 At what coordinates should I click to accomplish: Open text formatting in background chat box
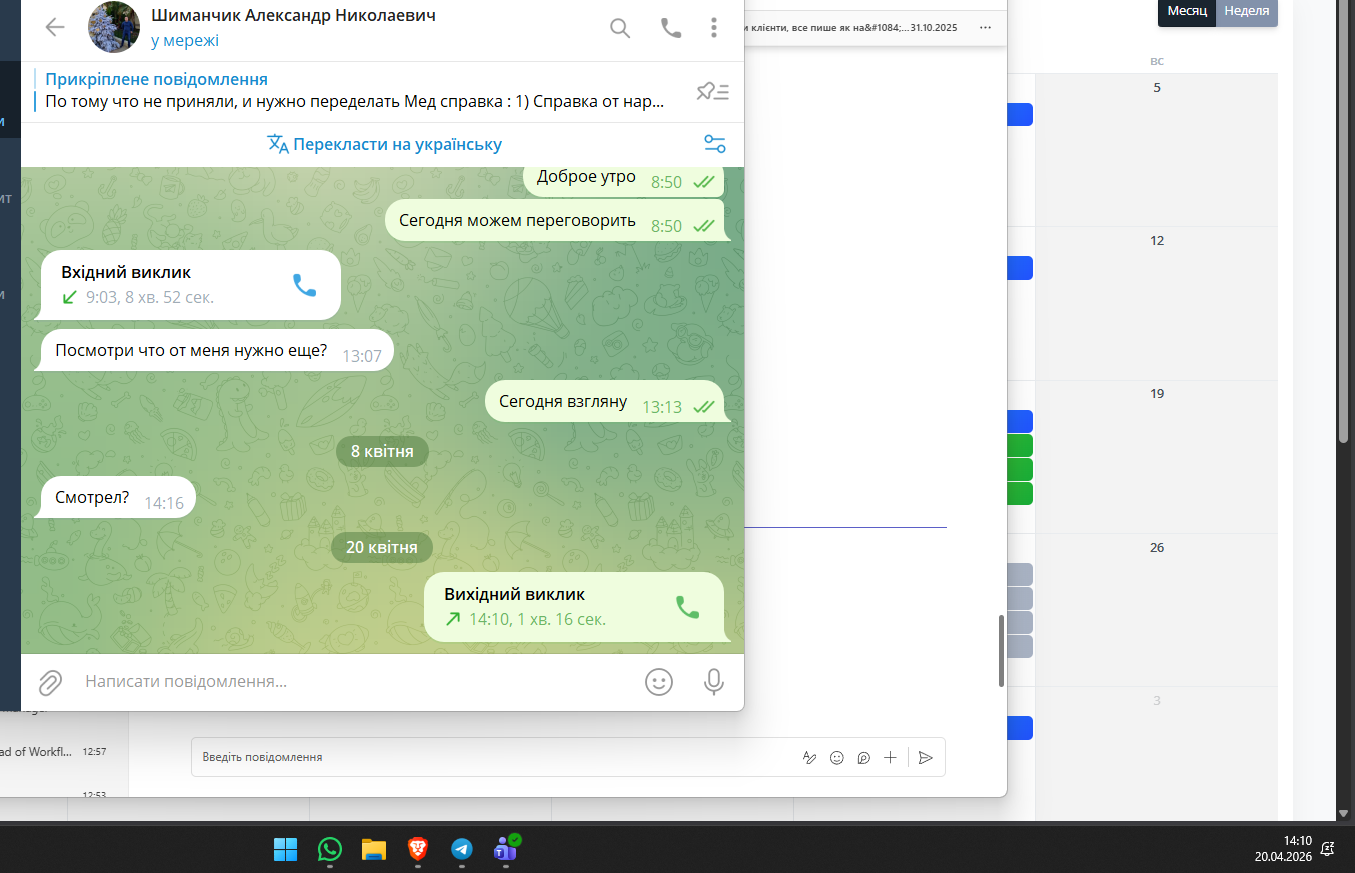pos(810,758)
